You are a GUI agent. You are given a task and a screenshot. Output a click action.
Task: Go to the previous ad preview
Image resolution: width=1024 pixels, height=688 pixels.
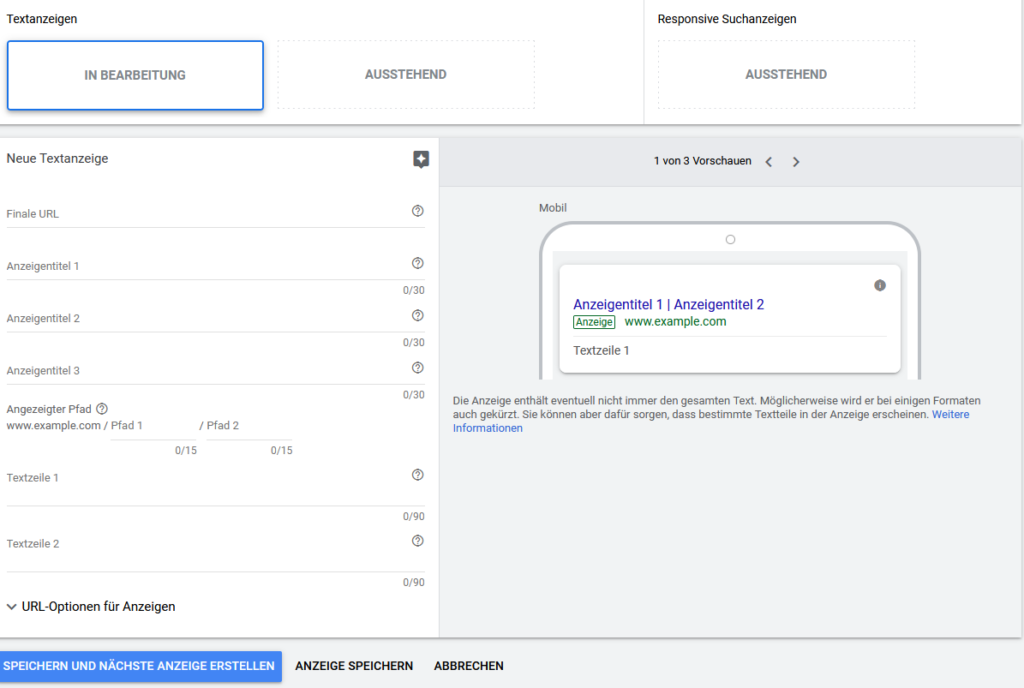coord(769,162)
